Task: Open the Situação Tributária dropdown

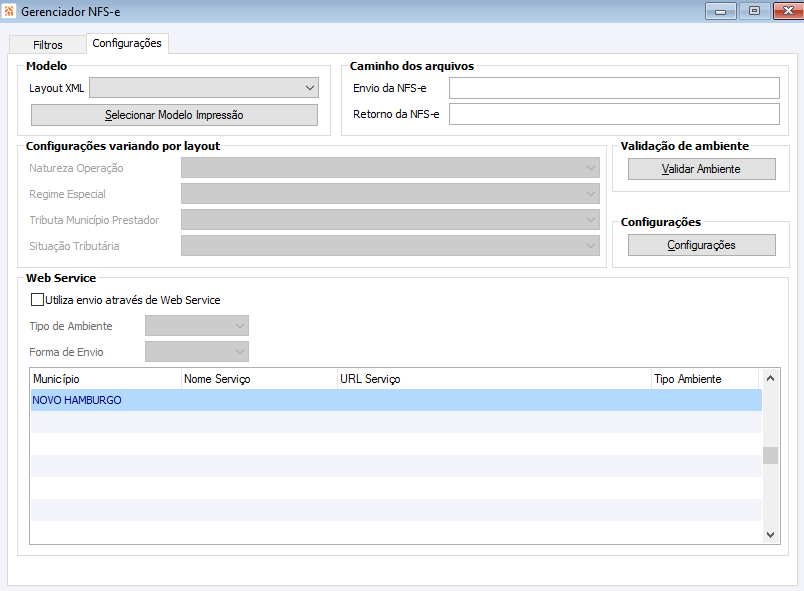Action: (390, 246)
